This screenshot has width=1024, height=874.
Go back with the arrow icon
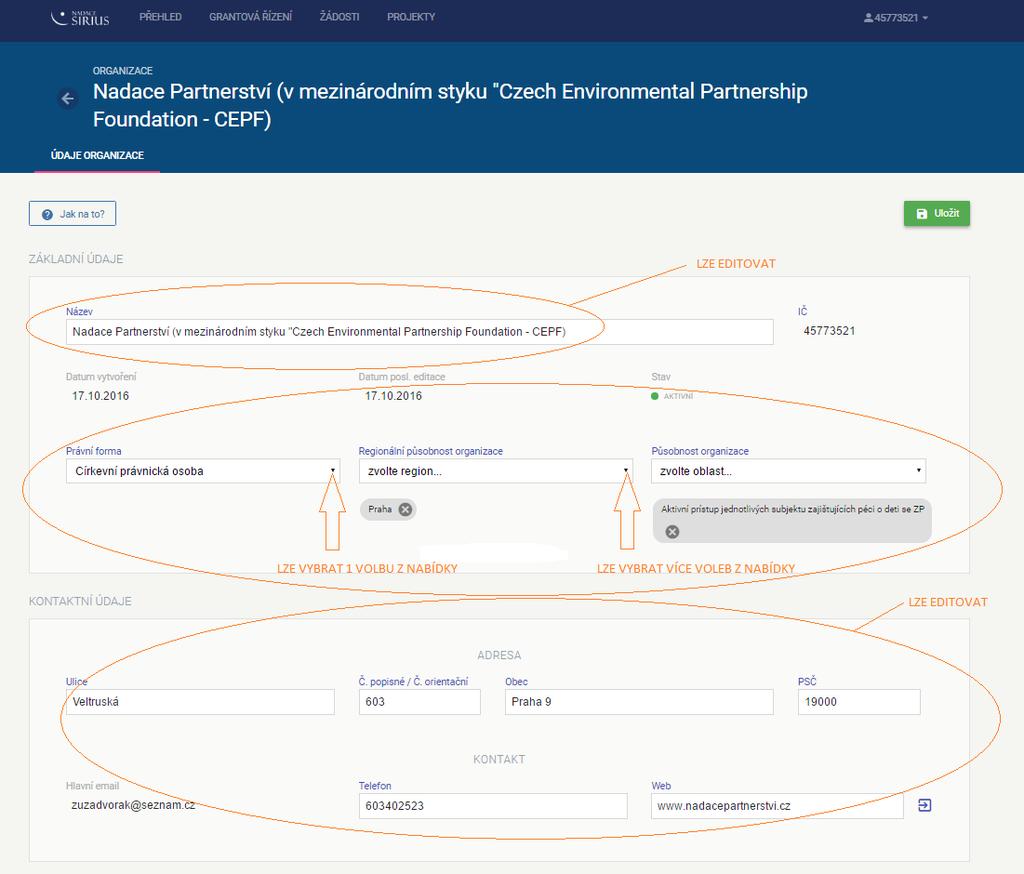click(68, 99)
